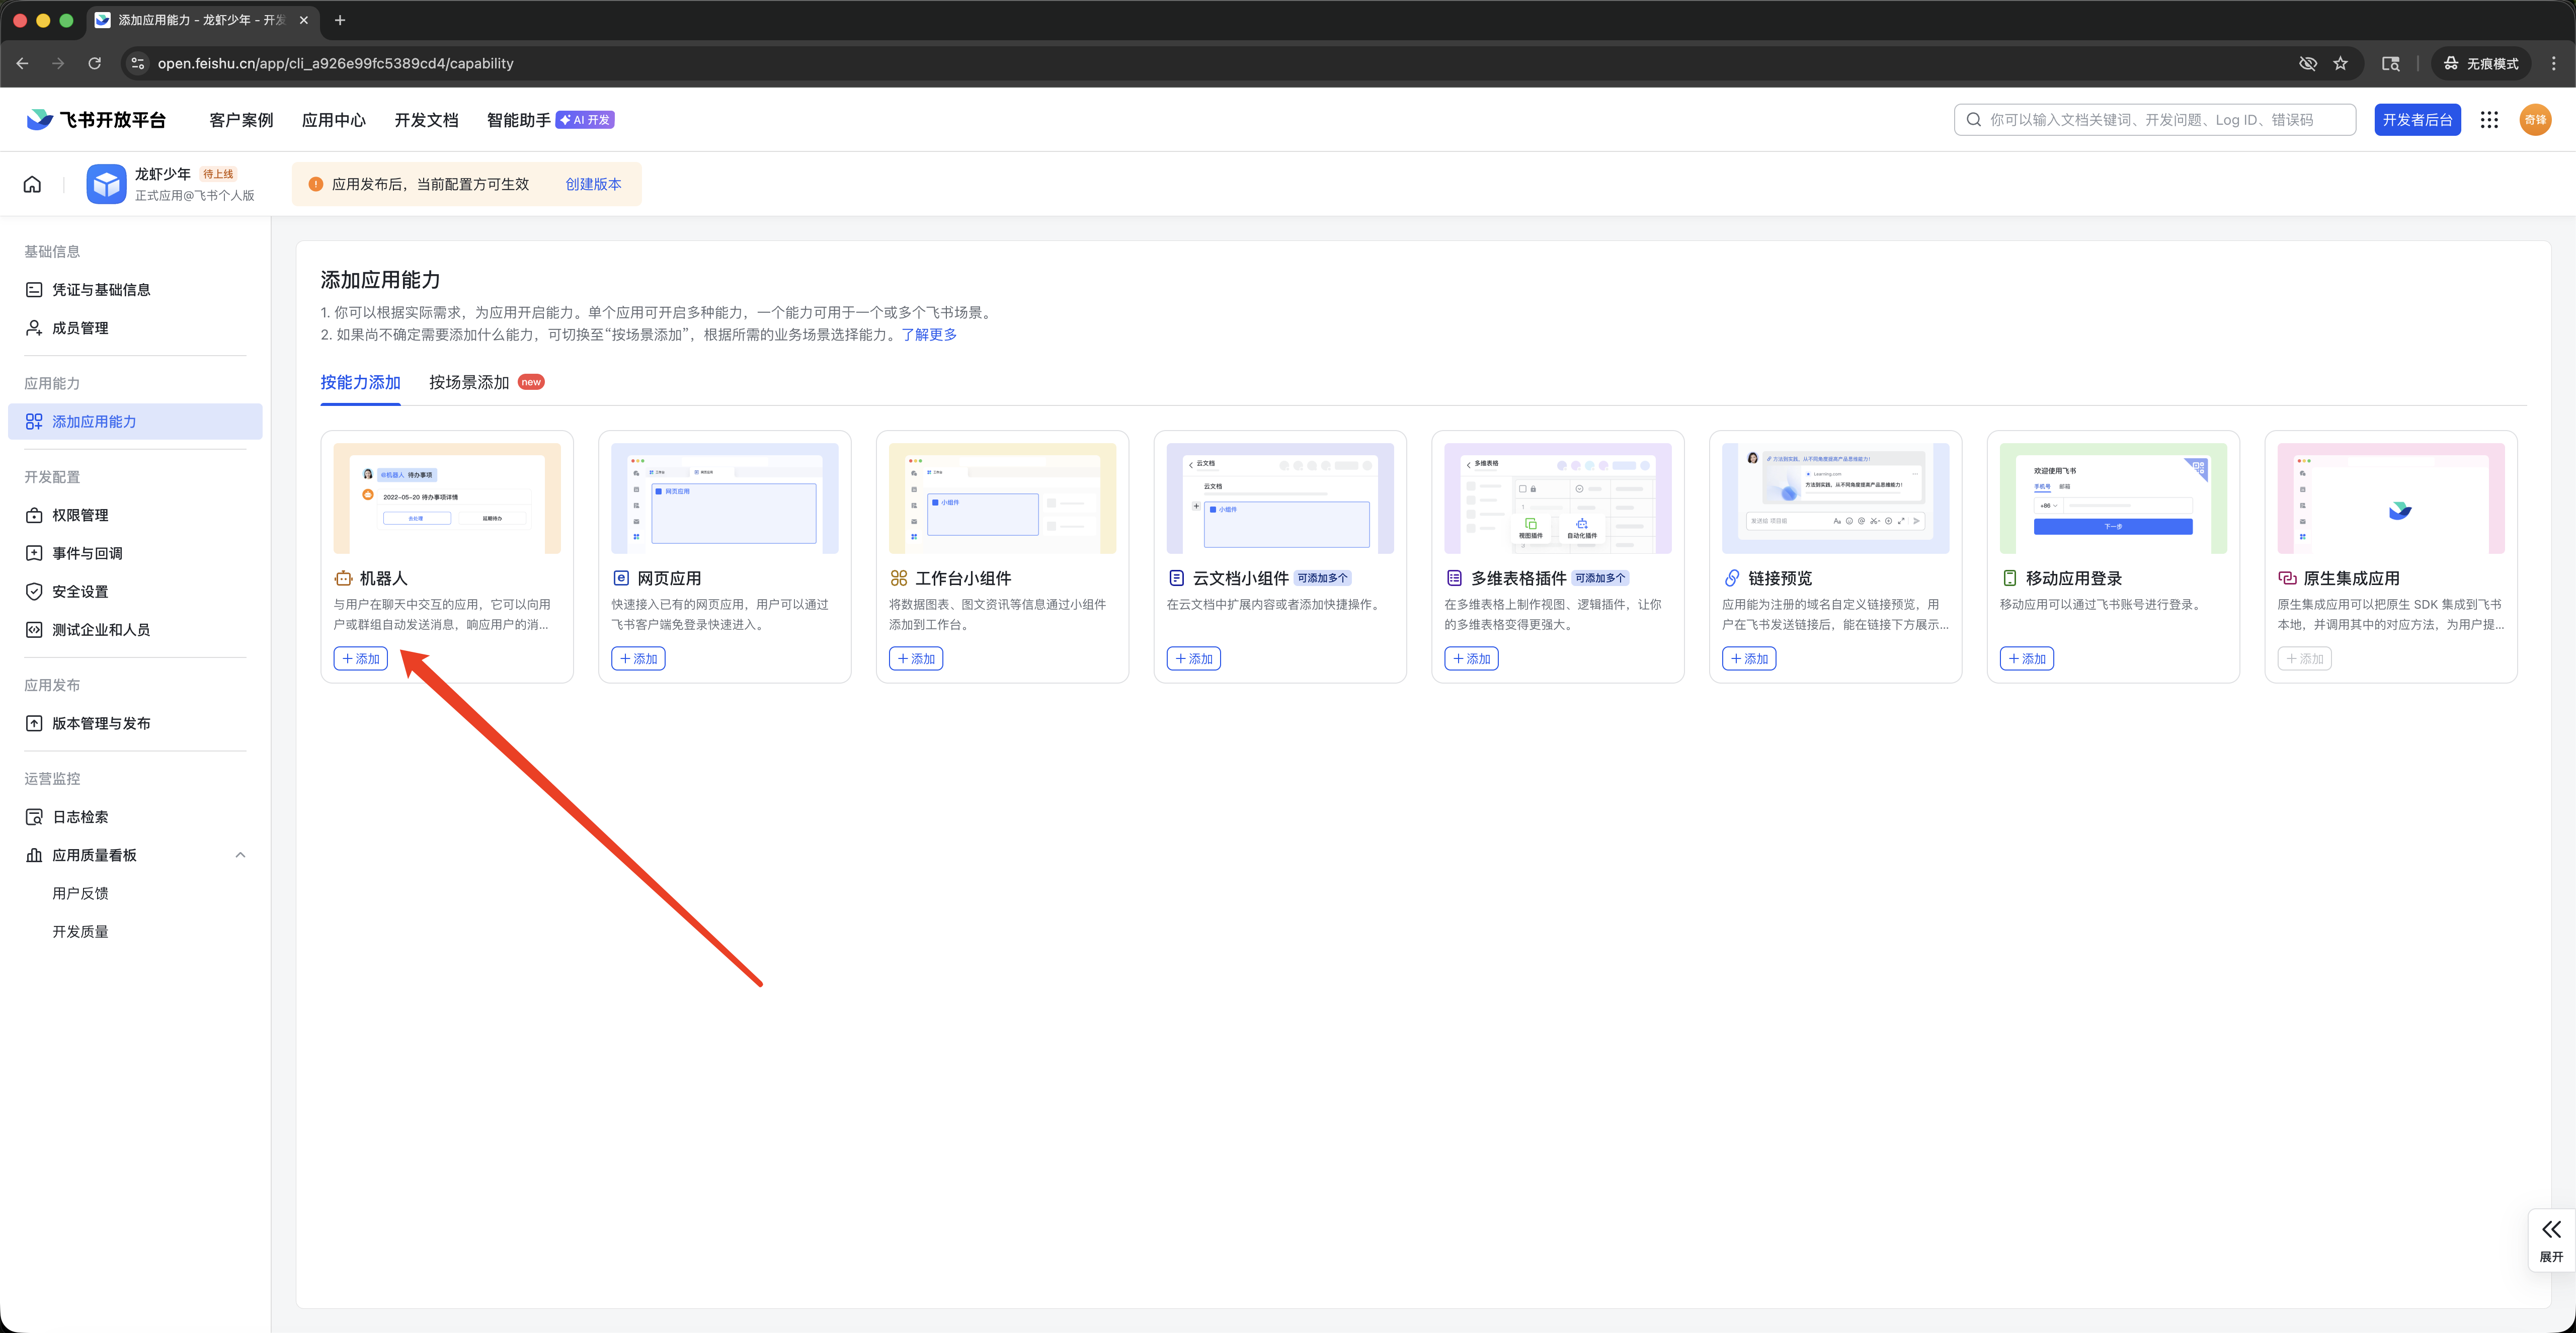Open the 开发者后台 button
The image size is (2576, 1333).
tap(2417, 120)
